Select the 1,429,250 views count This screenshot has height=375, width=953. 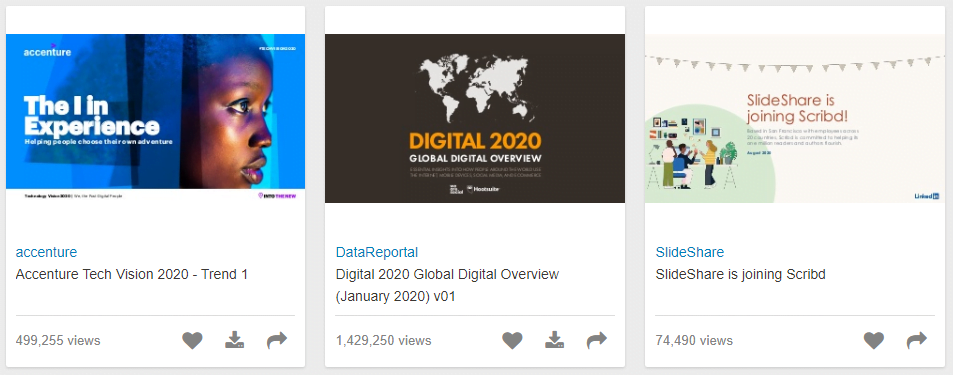[x=384, y=340]
